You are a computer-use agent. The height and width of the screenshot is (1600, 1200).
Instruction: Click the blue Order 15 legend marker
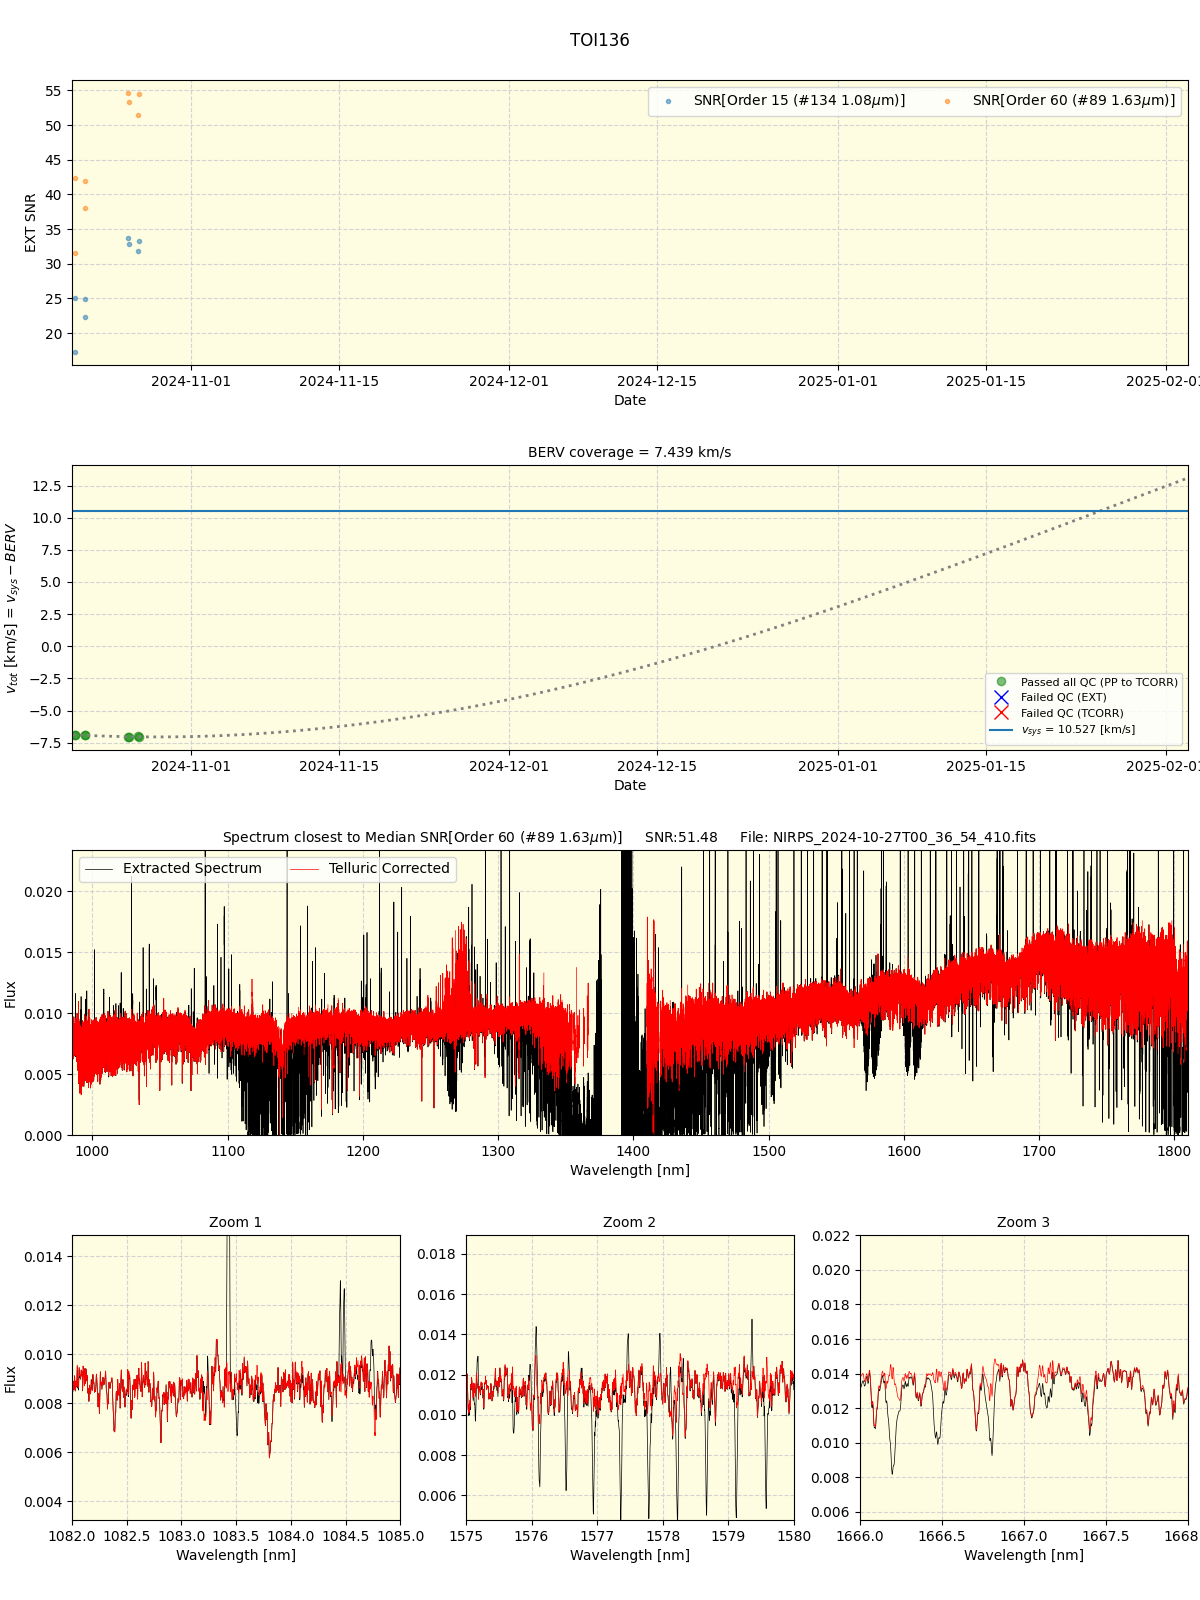(x=668, y=101)
